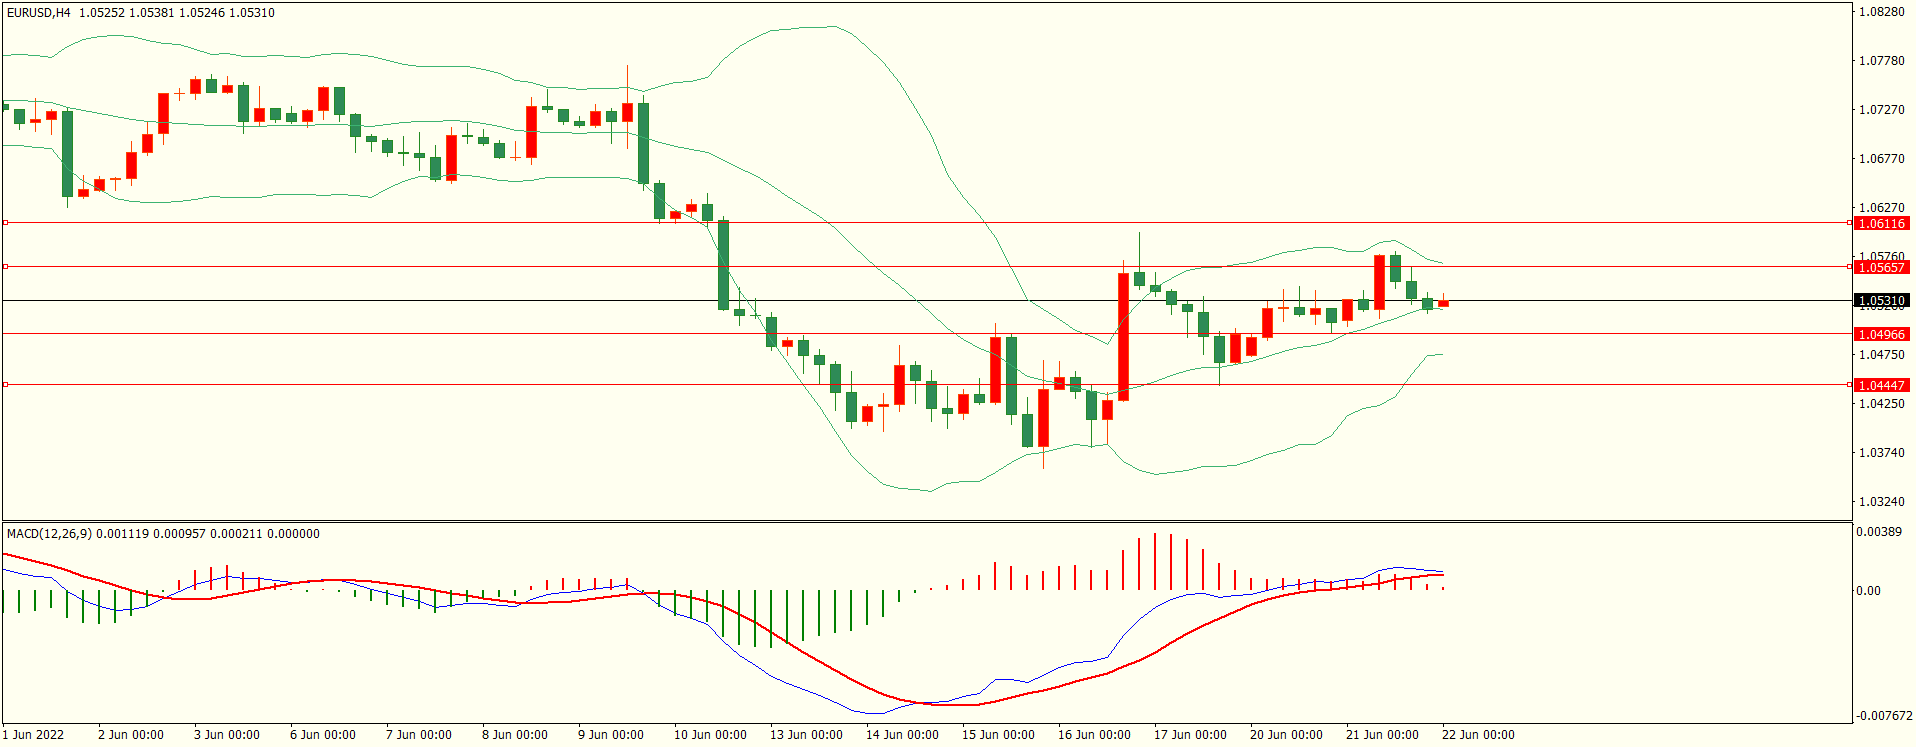Screen dimensions: 1916x747
Task: Click the tall red candle on 16 Jun
Action: [x=1123, y=336]
